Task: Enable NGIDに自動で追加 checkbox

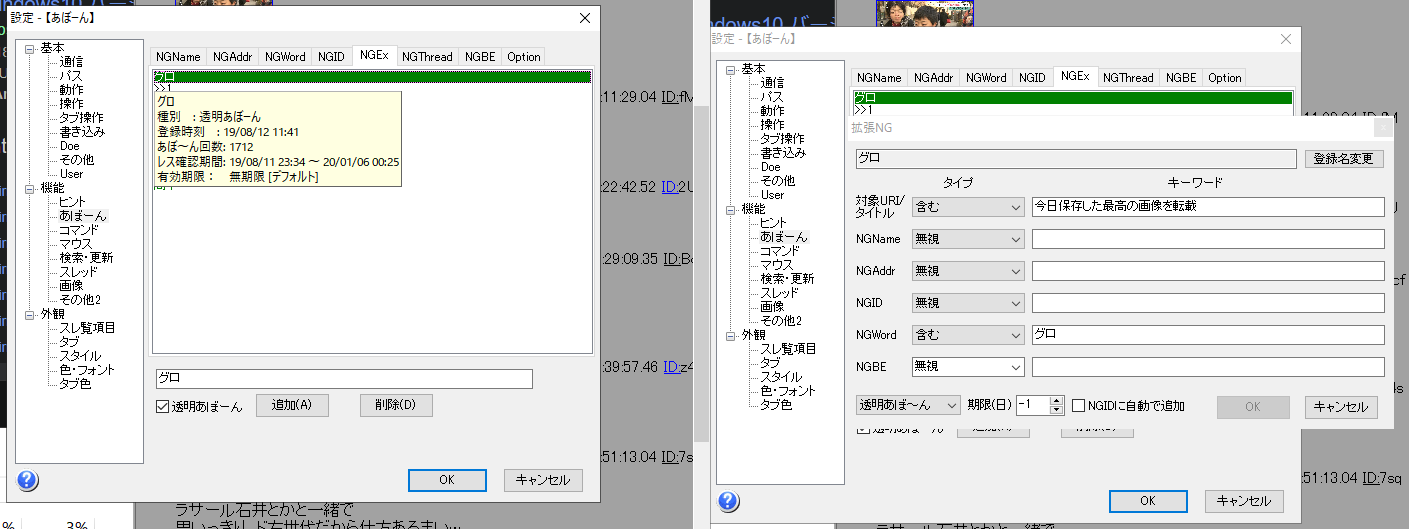Action: pyautogui.click(x=1079, y=405)
